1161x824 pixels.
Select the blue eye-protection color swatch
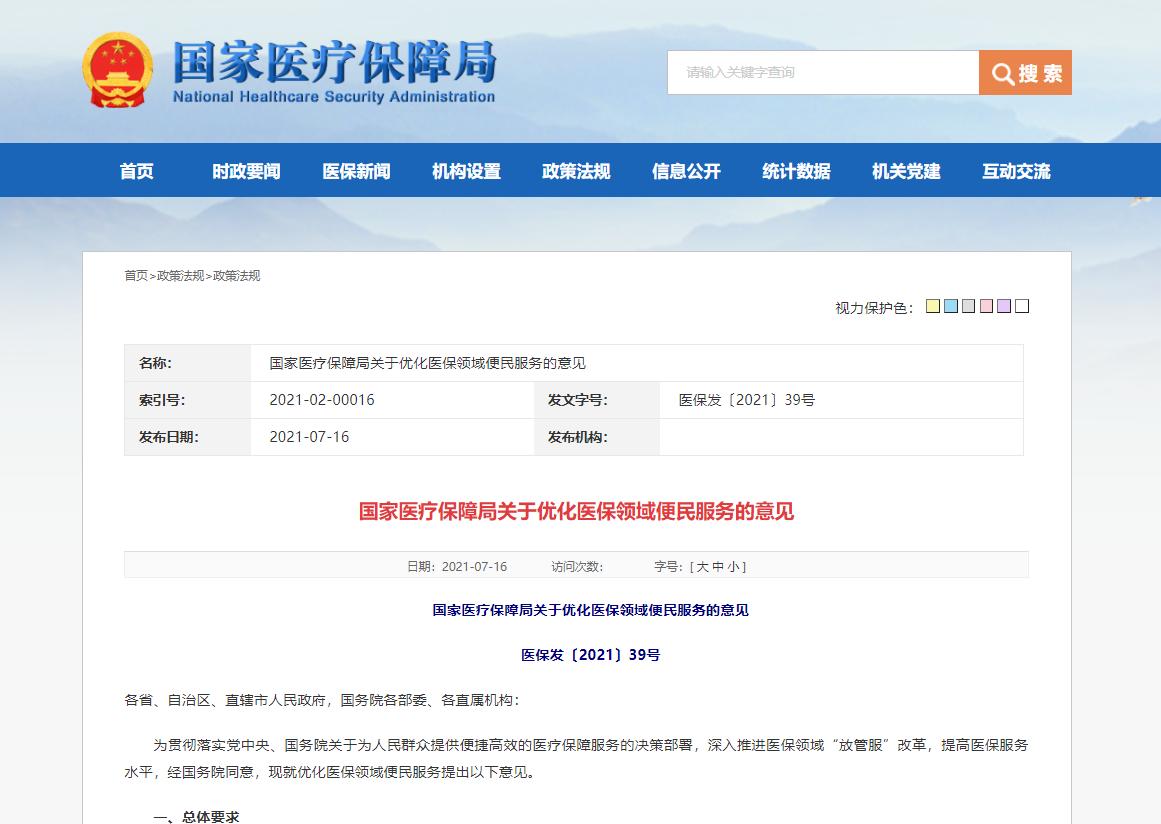coord(951,306)
